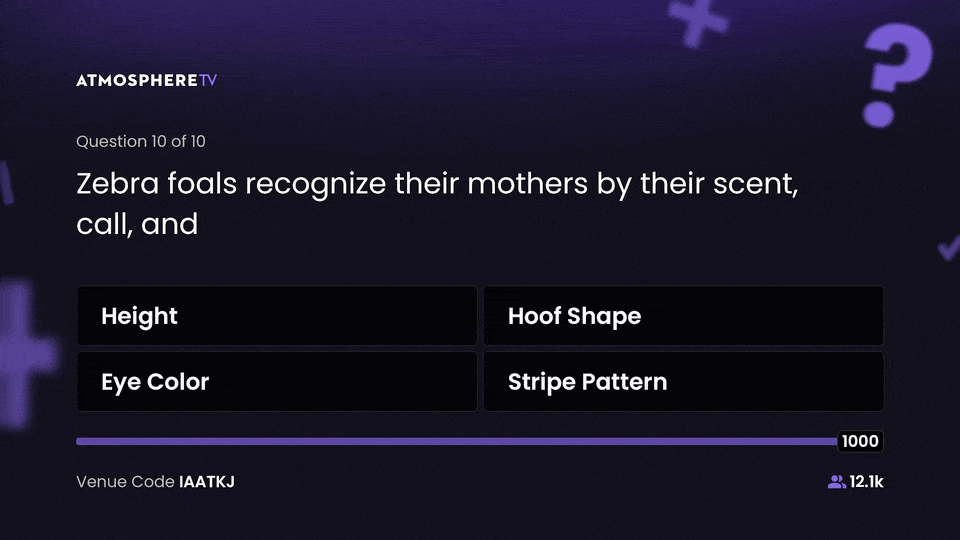960x540 pixels.
Task: Click the ATMOSPHERE wordmark in the logo
Action: click(x=136, y=80)
